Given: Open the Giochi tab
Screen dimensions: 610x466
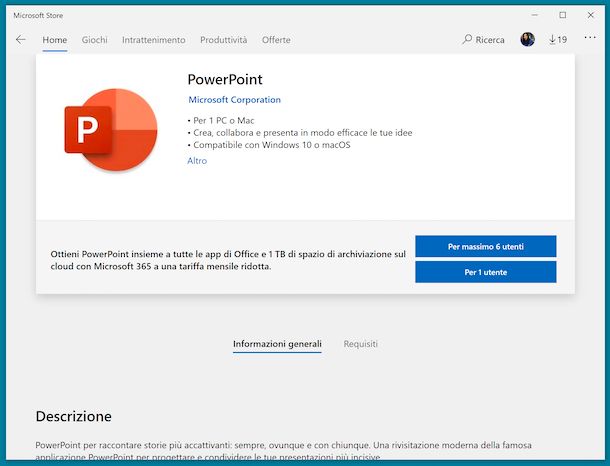Looking at the screenshot, I should tap(95, 40).
